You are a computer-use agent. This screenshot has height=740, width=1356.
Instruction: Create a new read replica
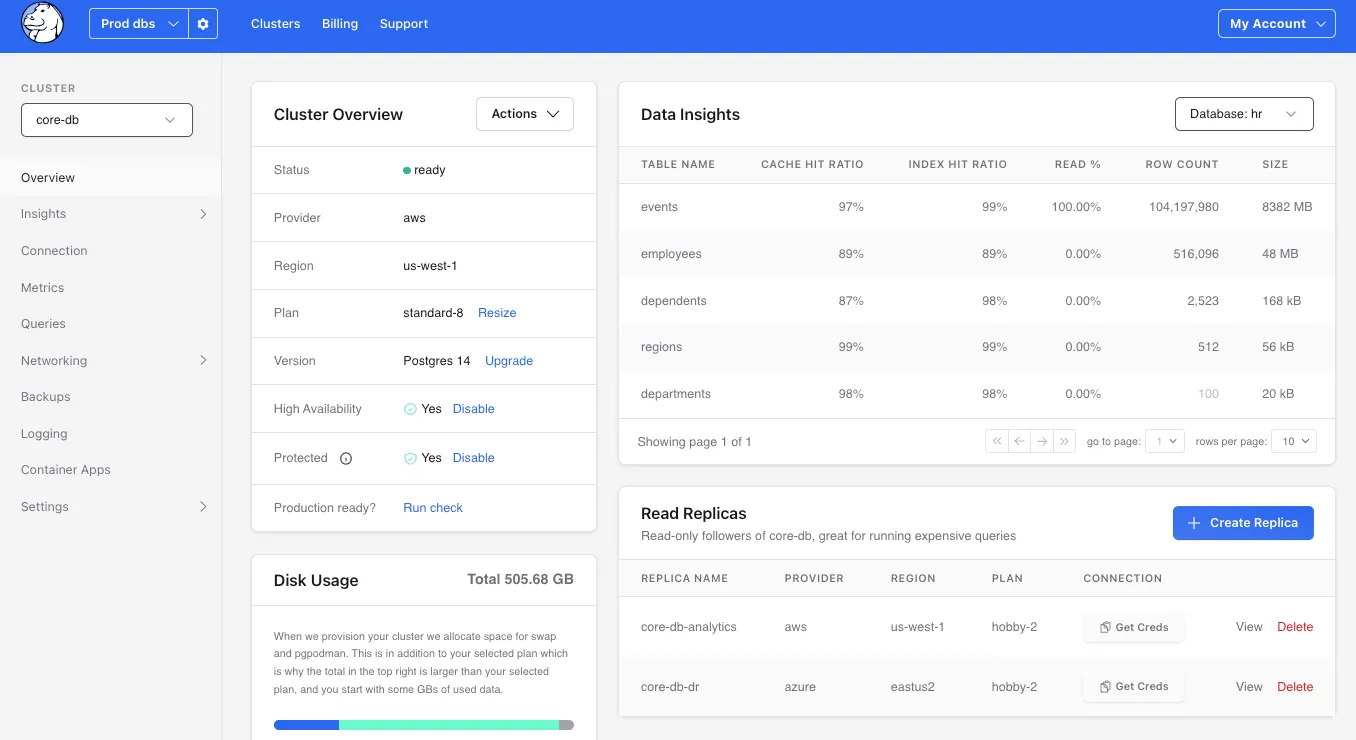point(1243,522)
